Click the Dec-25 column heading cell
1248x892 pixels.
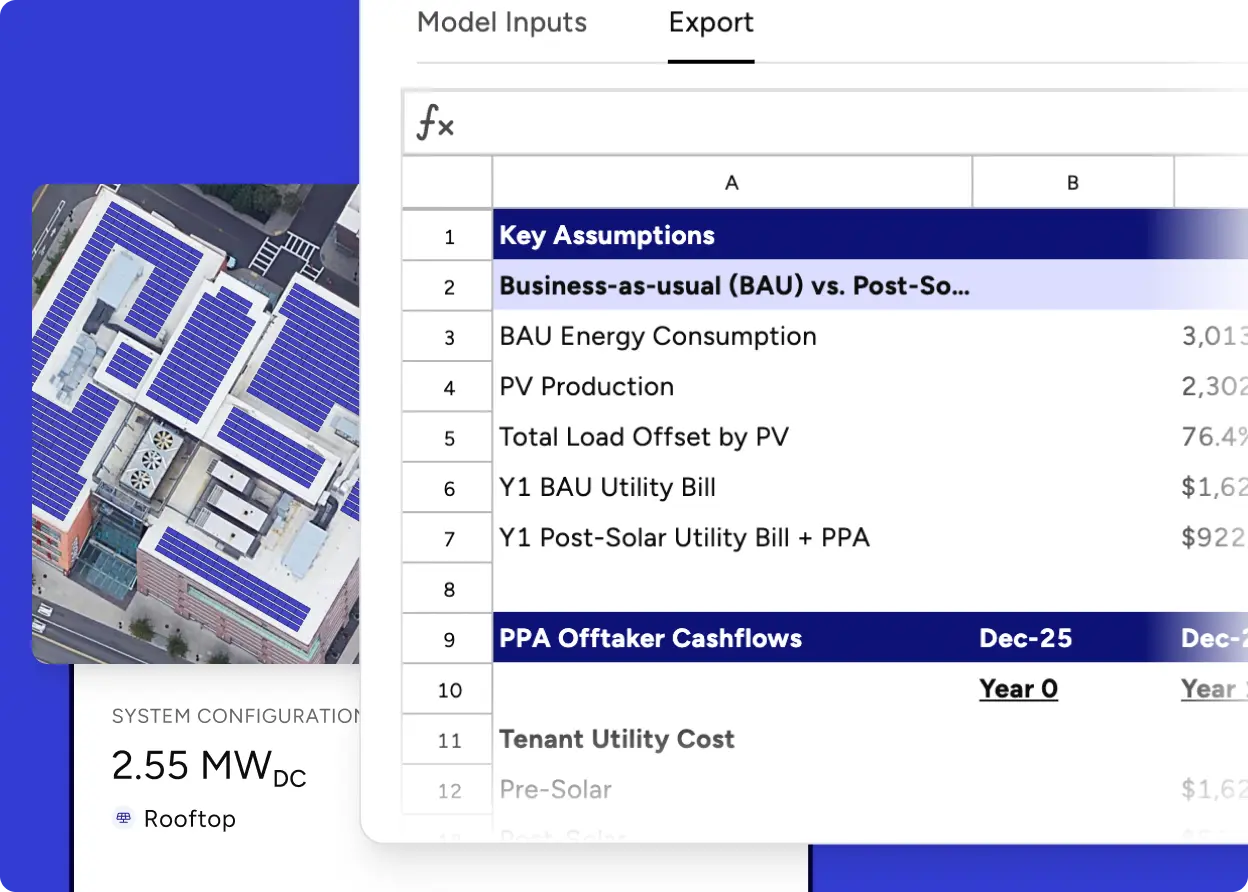pos(1073,639)
